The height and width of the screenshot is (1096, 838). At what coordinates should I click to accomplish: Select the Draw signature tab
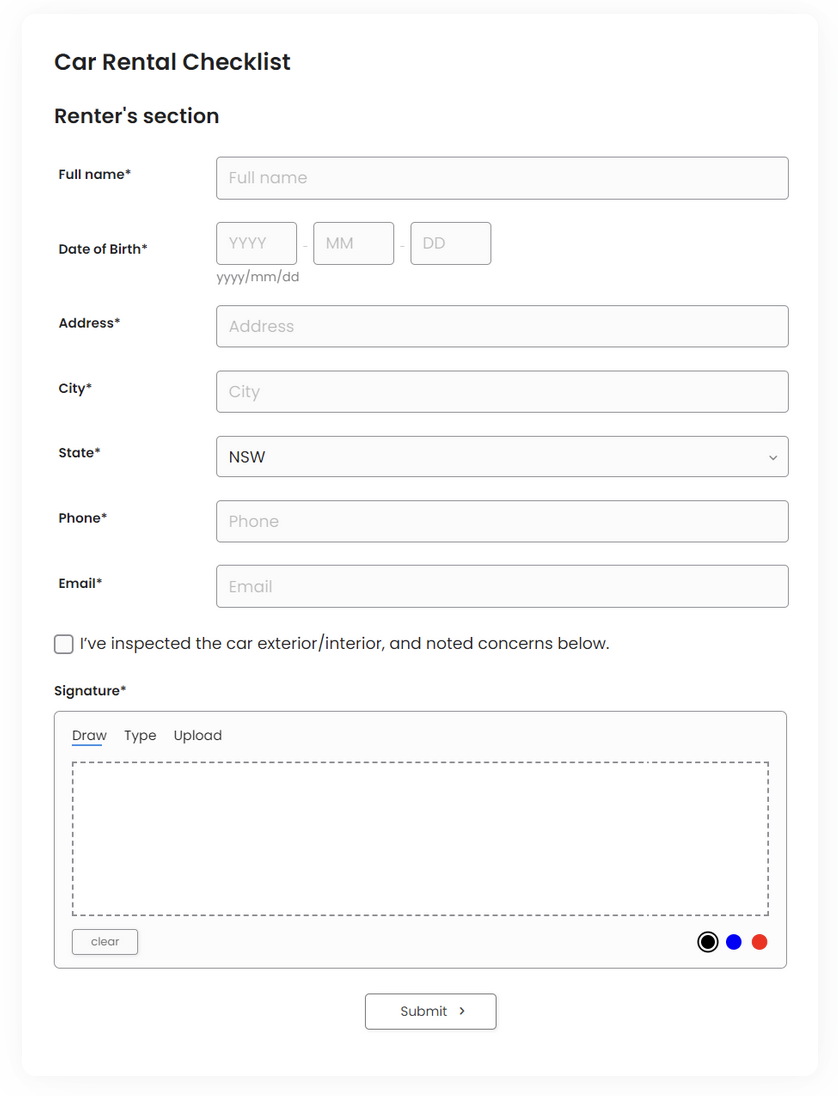pos(89,736)
